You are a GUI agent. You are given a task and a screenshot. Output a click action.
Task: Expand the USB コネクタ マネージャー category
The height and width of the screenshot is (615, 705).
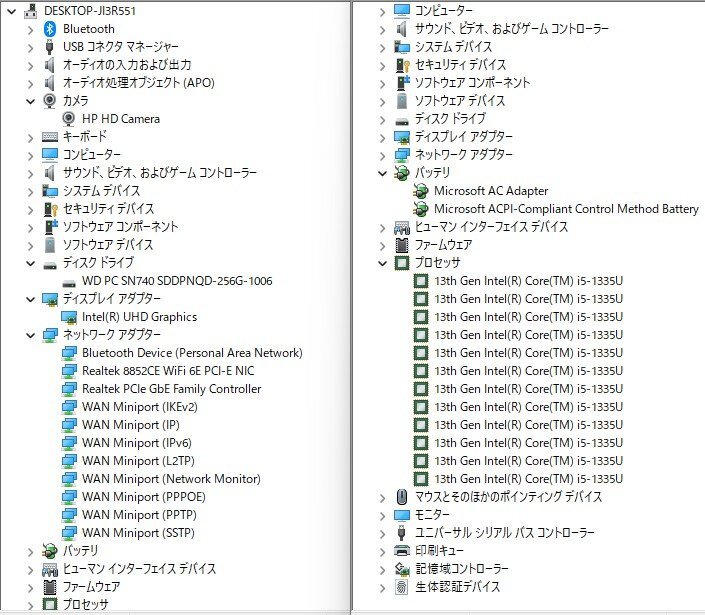(x=30, y=48)
